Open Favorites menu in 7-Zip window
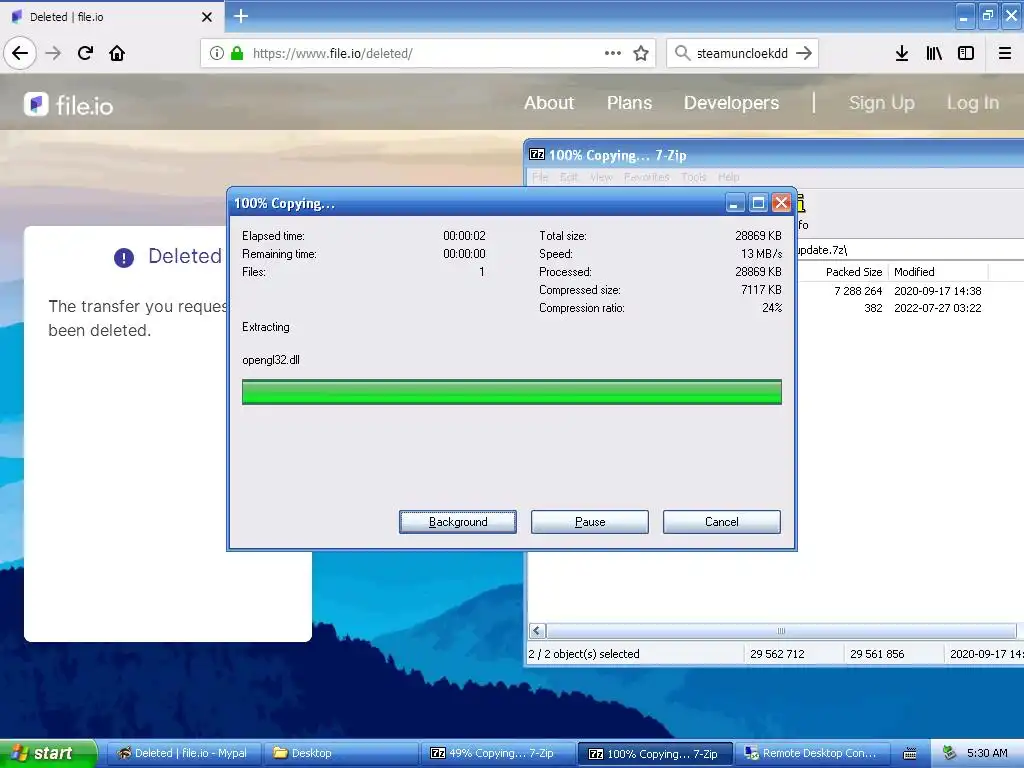The width and height of the screenshot is (1024, 768). pos(646,177)
